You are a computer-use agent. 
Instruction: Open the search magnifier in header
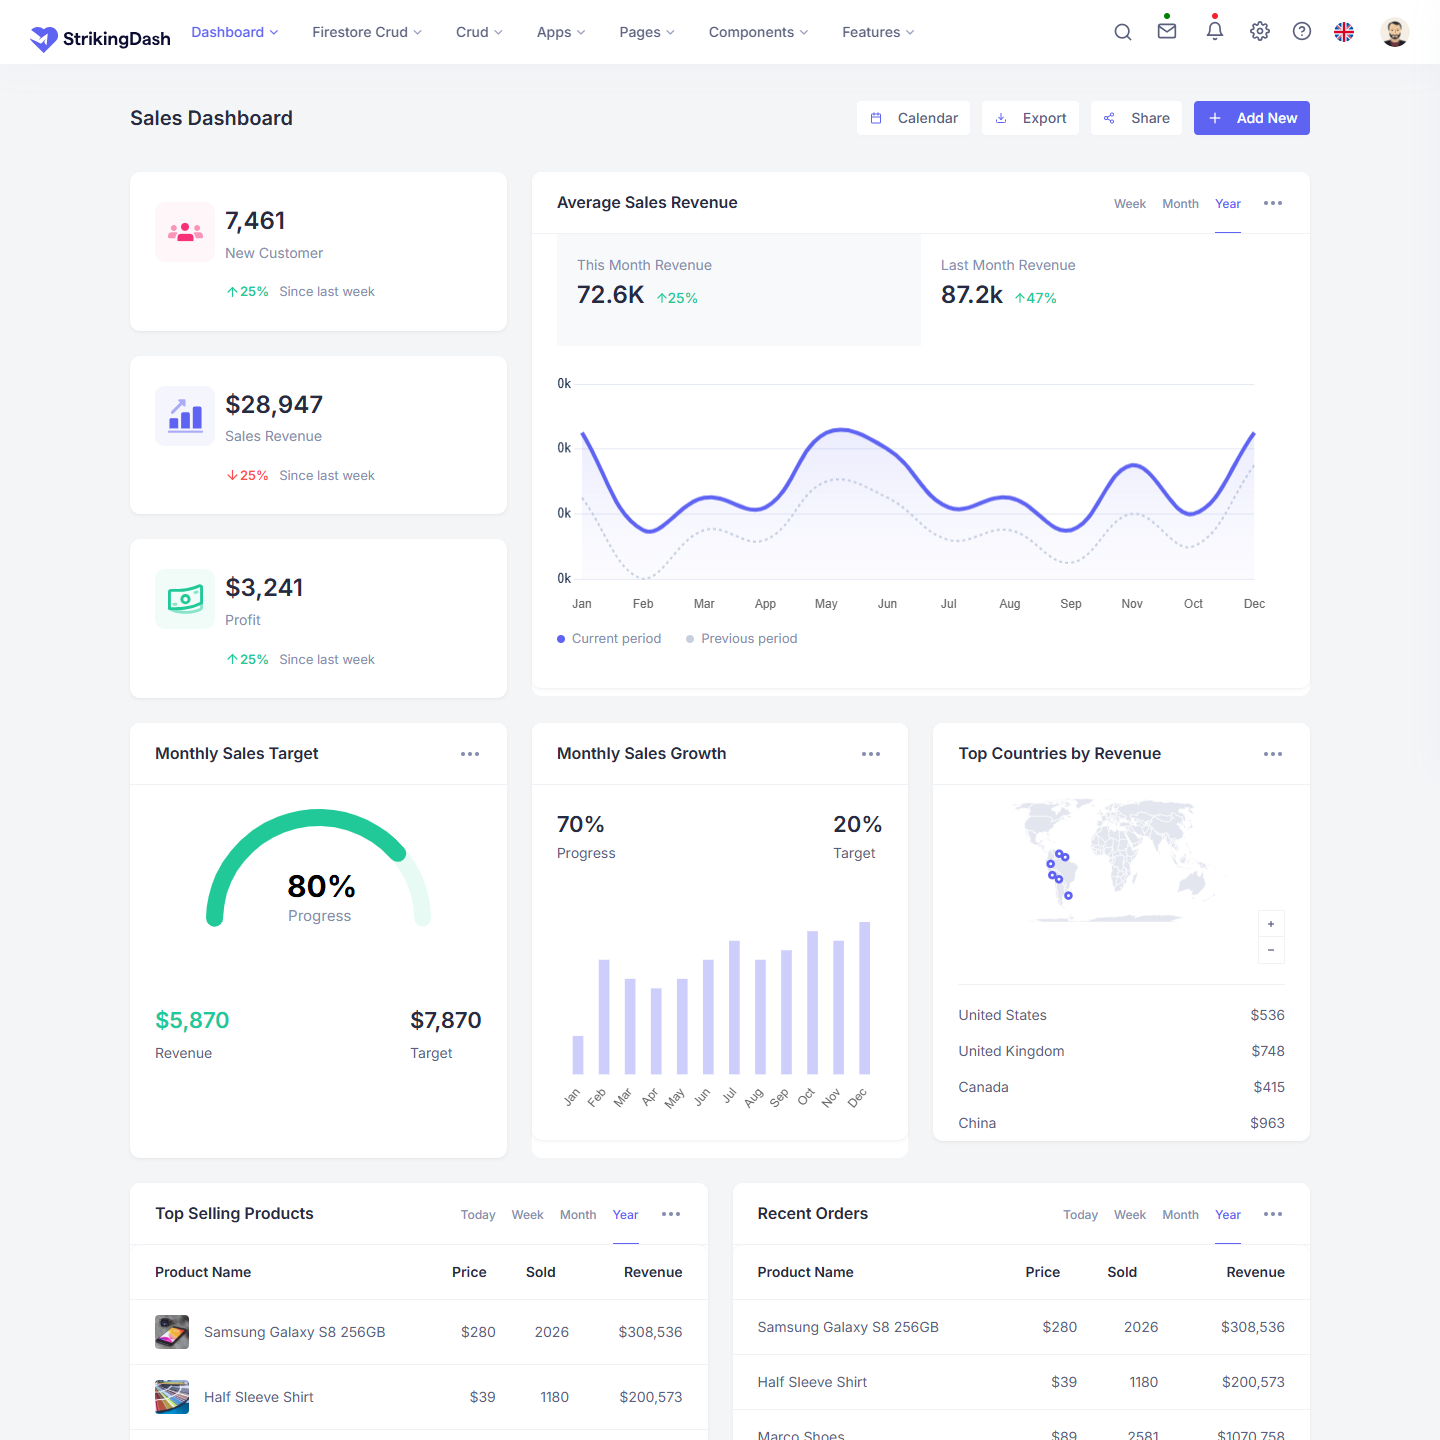1123,32
